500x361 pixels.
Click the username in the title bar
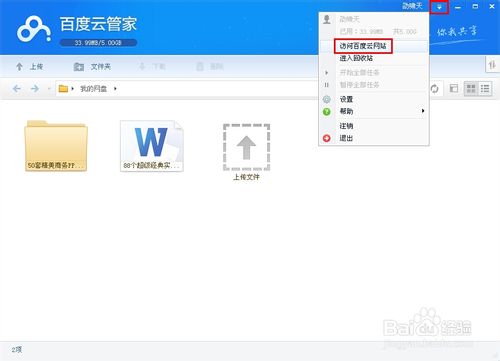(412, 6)
